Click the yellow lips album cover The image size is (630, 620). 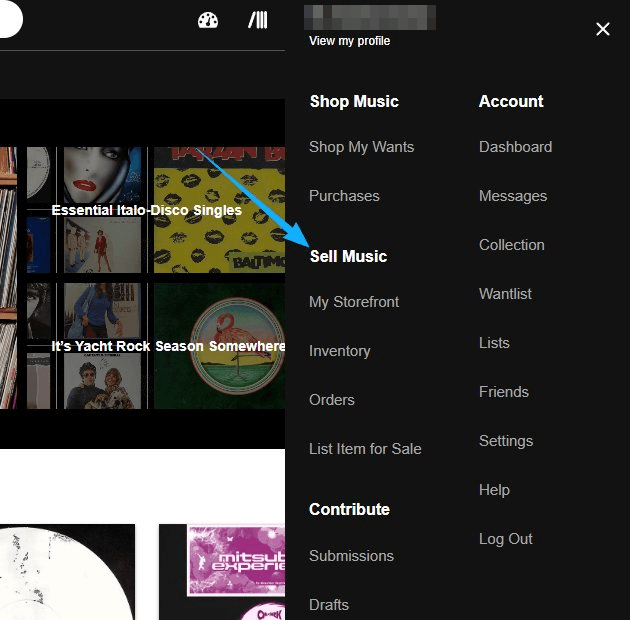pos(219,210)
